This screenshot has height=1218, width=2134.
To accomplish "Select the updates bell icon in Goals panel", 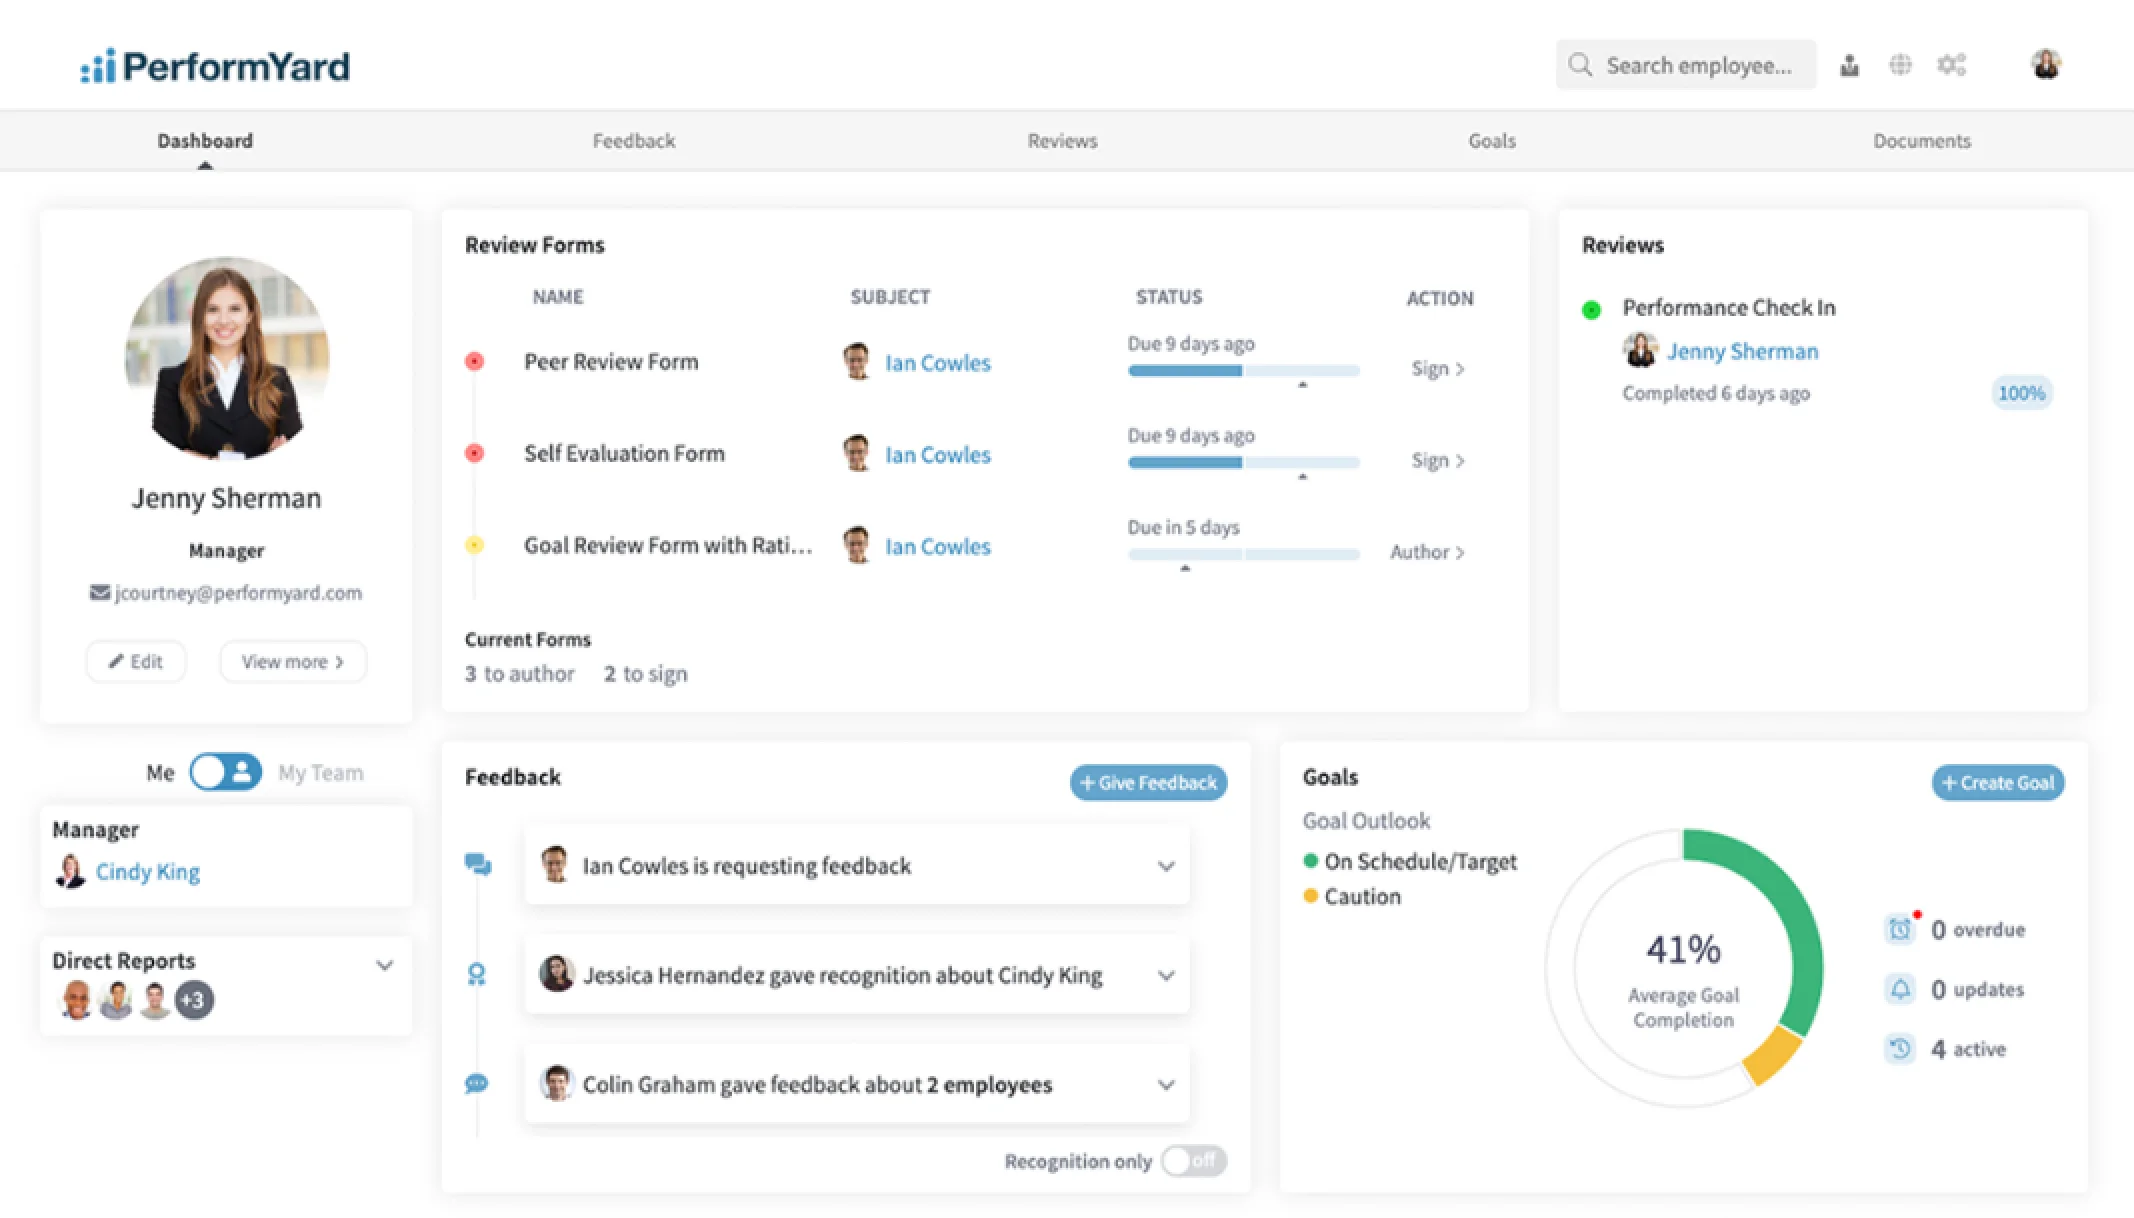I will 1899,989.
